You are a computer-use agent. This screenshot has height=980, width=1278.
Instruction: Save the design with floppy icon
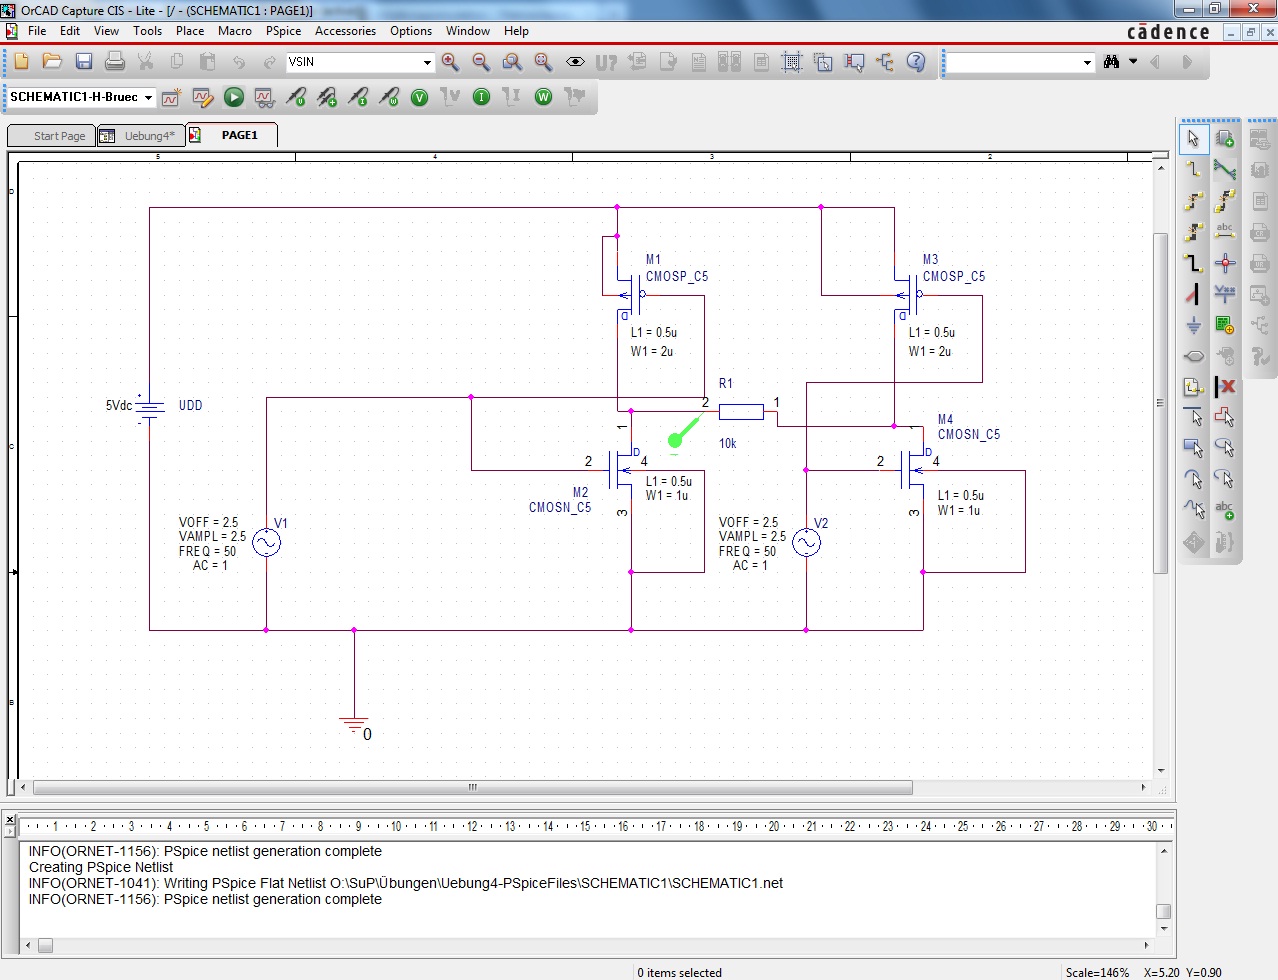(x=84, y=62)
